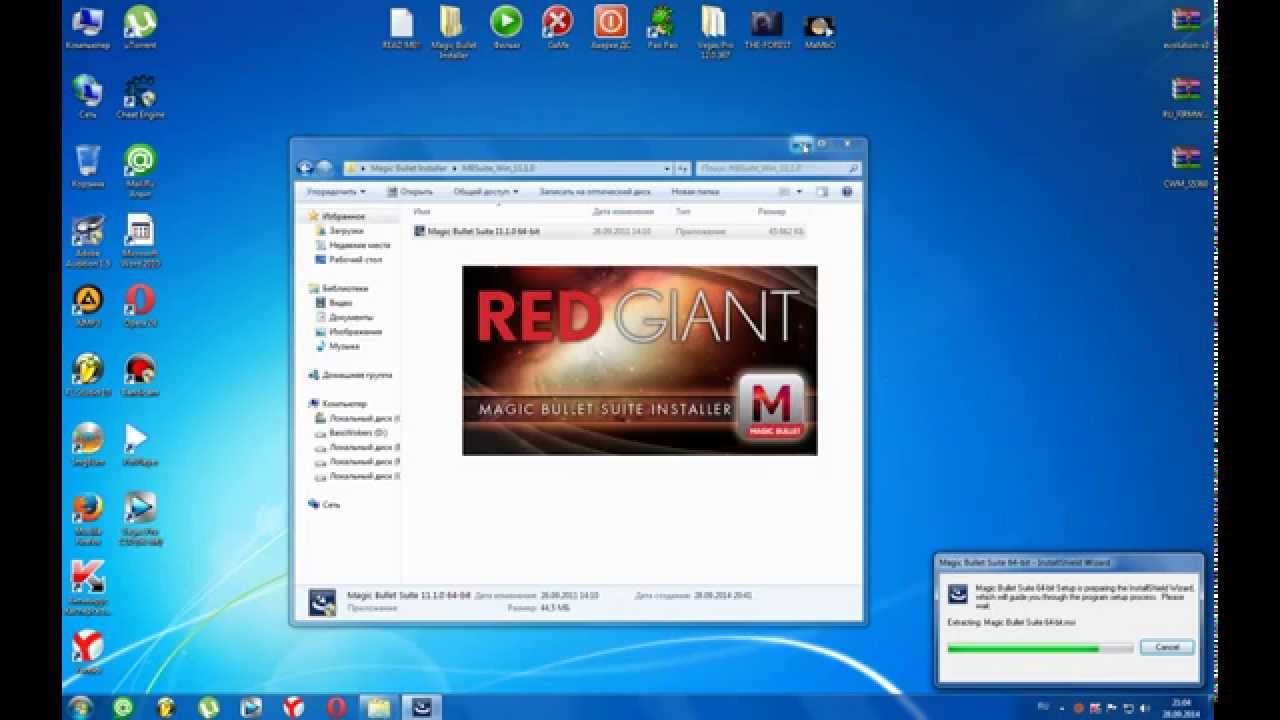Viewport: 1280px width, 720px height.
Task: Click the Cancel button in InstallShield Wizard
Action: (x=1167, y=647)
